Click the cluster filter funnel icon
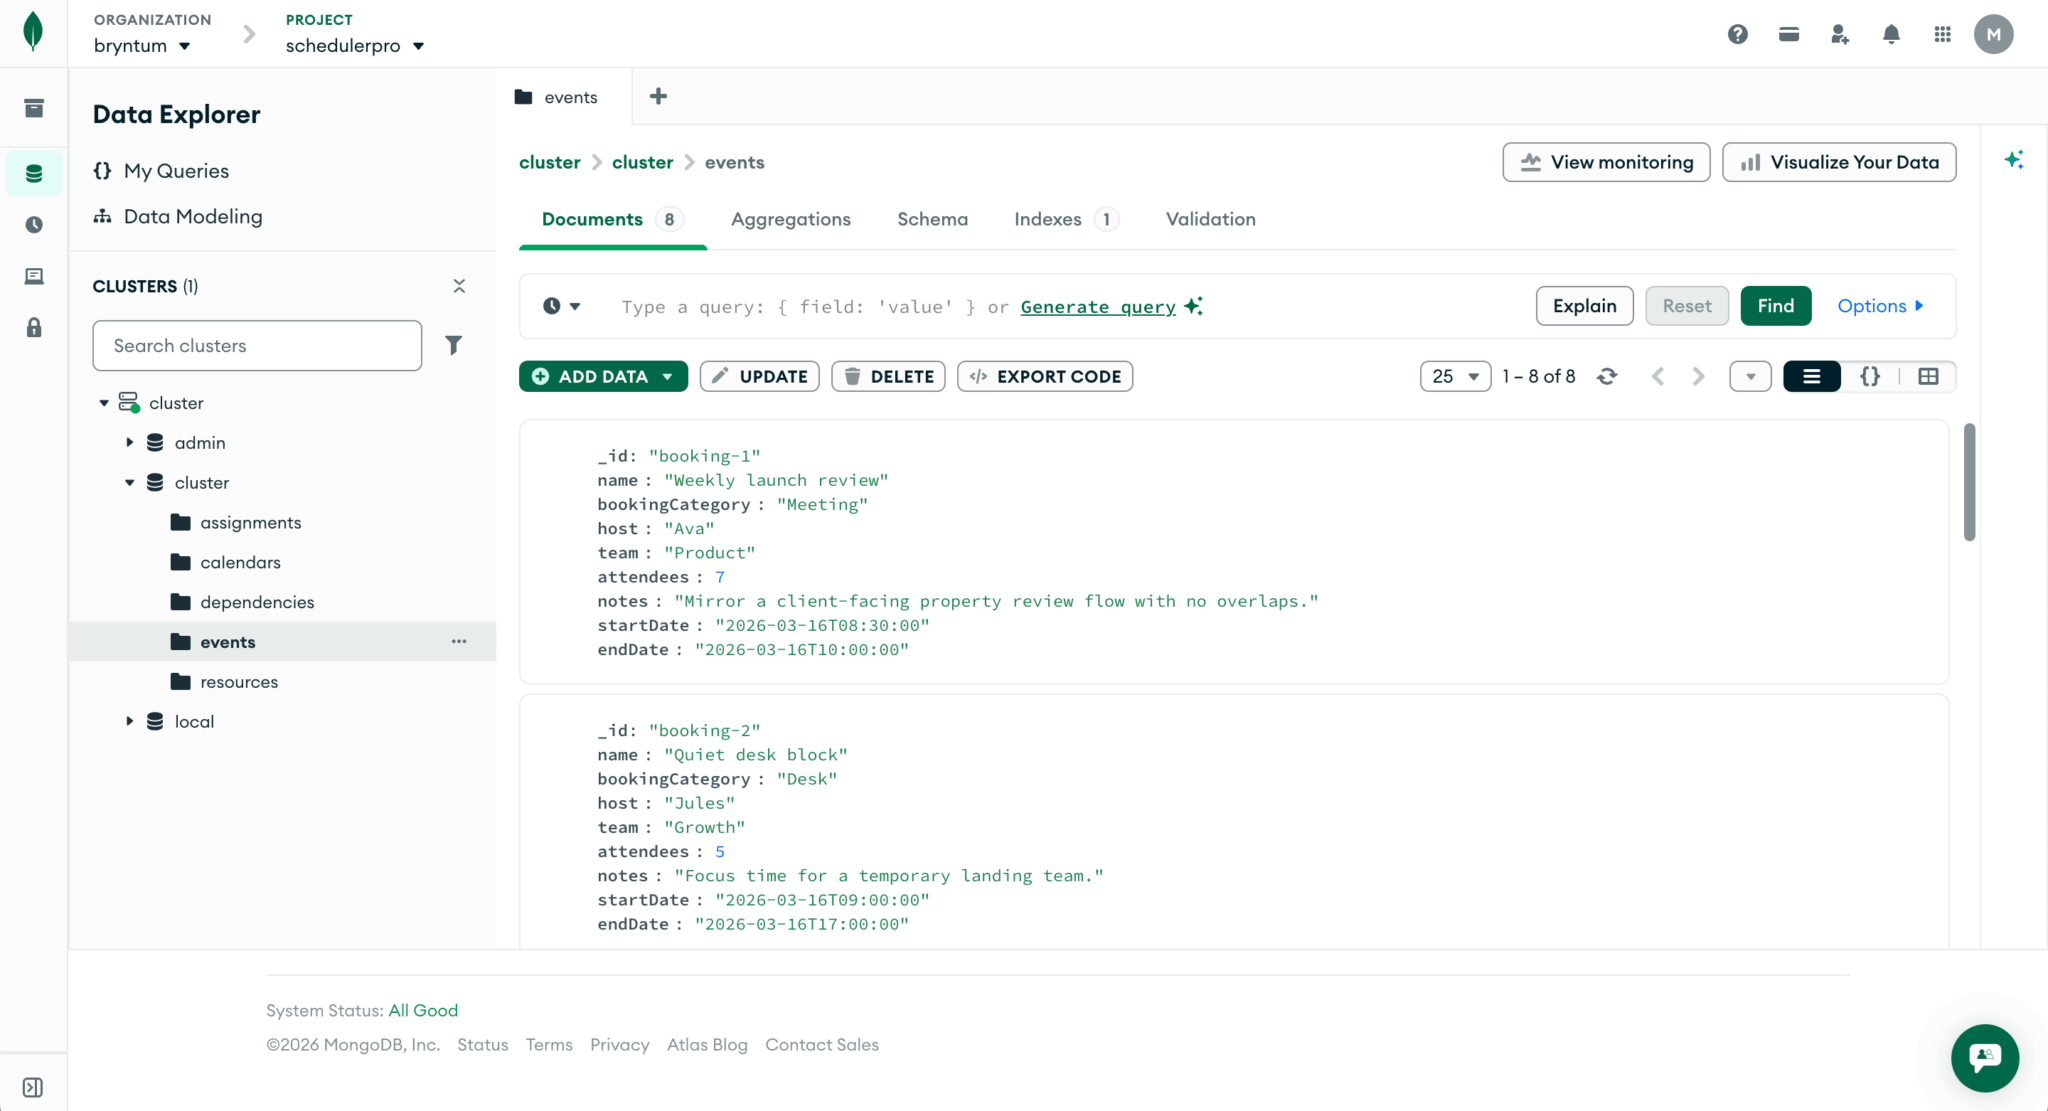 coord(453,345)
